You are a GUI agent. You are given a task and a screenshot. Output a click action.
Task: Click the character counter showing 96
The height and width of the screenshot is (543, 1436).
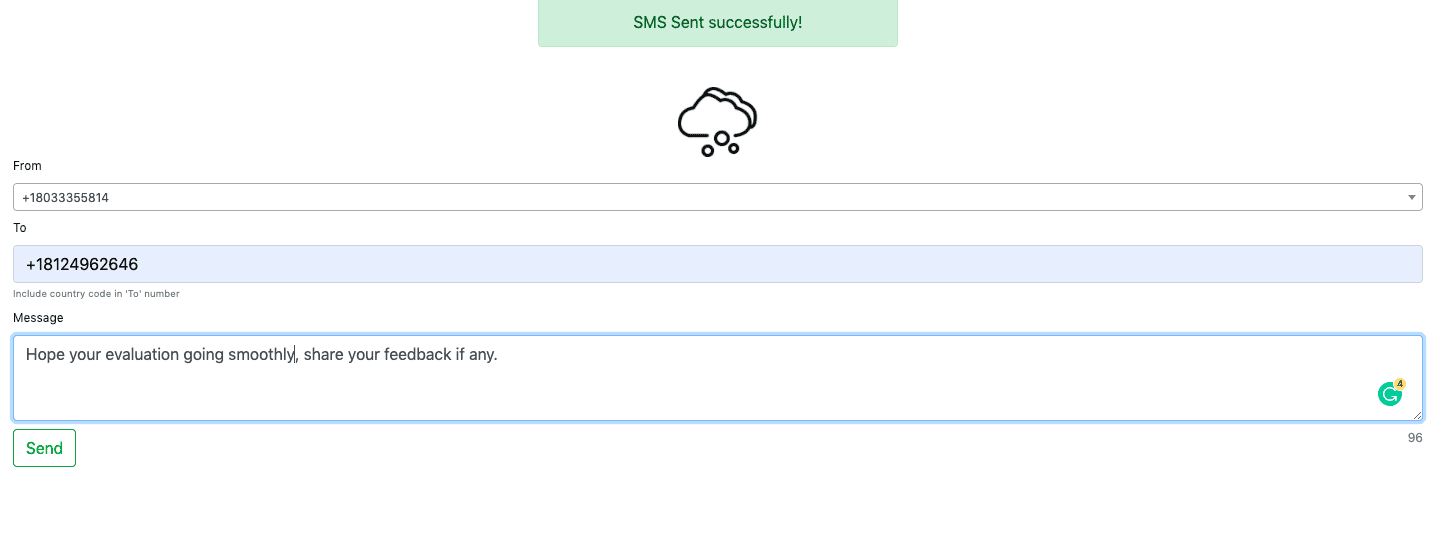pyautogui.click(x=1415, y=438)
